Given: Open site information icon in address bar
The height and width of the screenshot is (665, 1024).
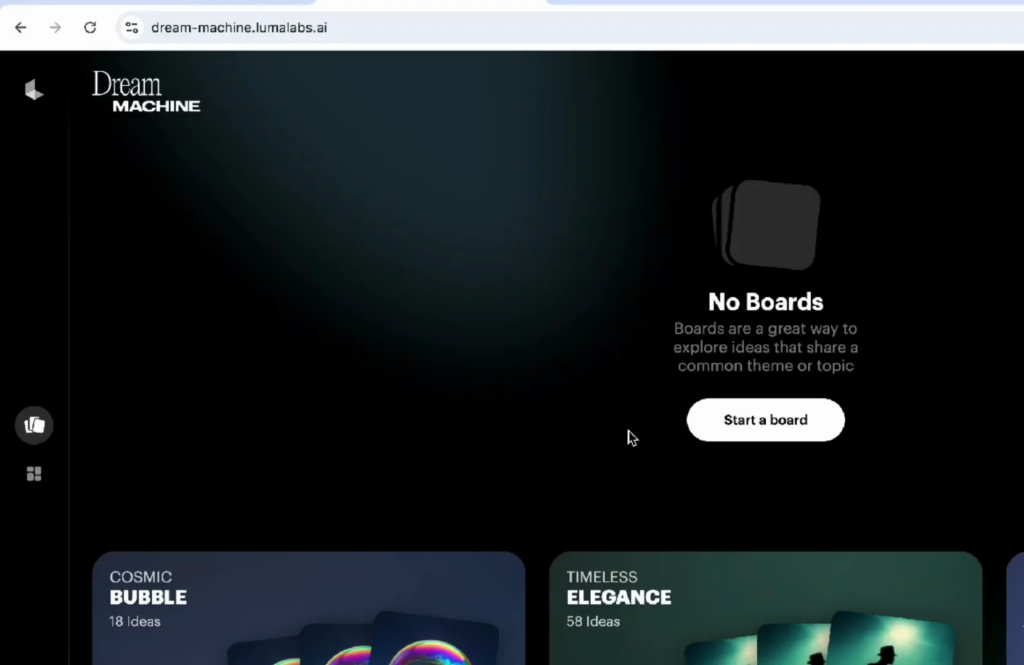Looking at the screenshot, I should tap(131, 27).
